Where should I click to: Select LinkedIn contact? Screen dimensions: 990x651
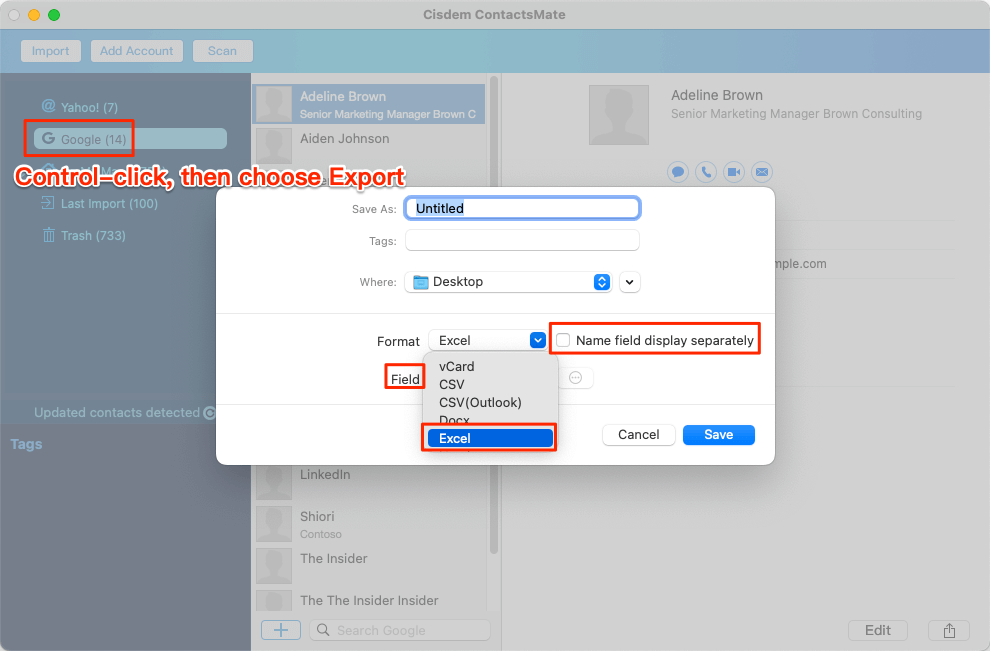pyautogui.click(x=369, y=481)
